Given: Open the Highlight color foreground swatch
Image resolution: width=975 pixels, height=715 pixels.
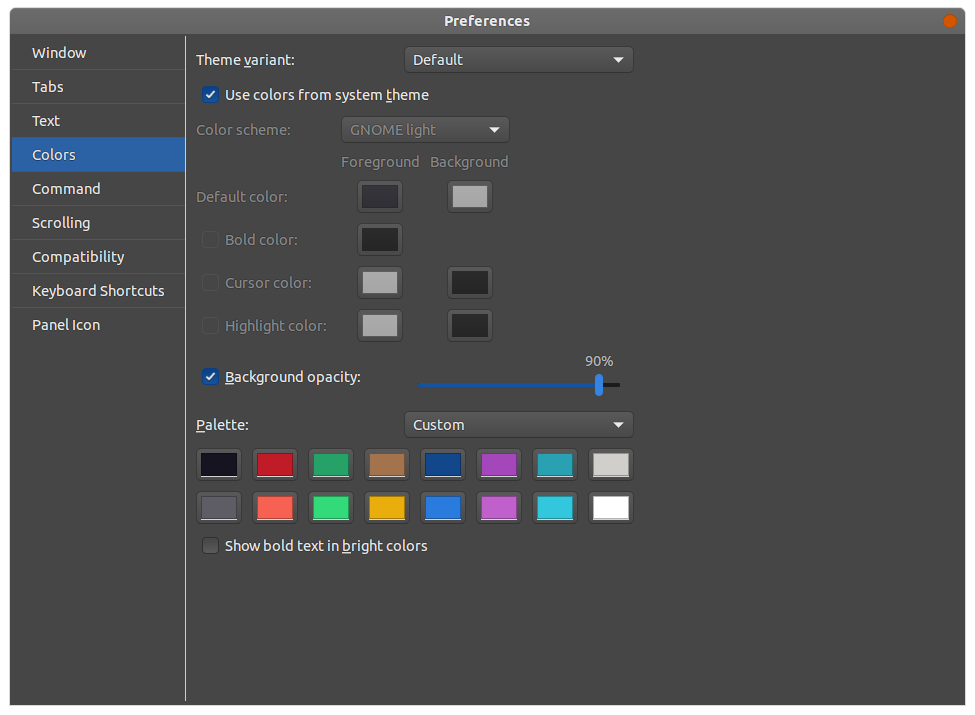Looking at the screenshot, I should click(x=380, y=326).
